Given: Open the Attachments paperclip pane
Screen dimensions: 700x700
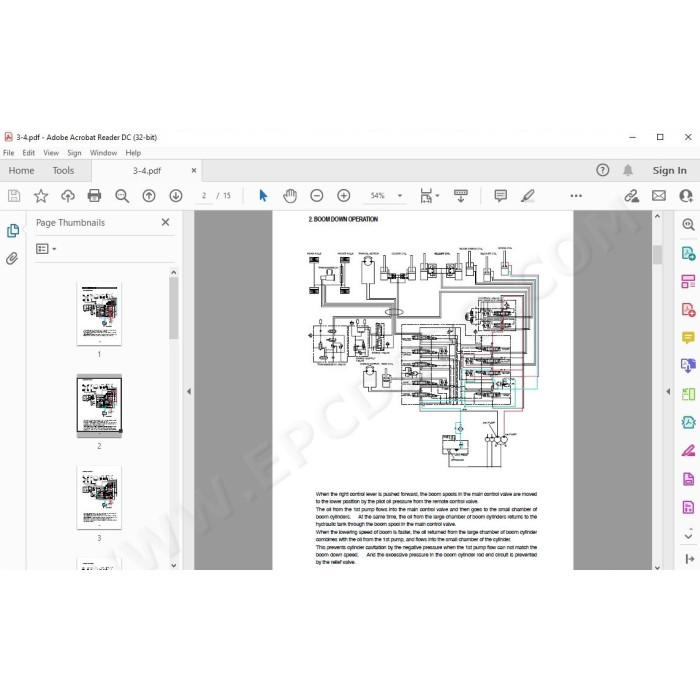Looking at the screenshot, I should [12, 258].
